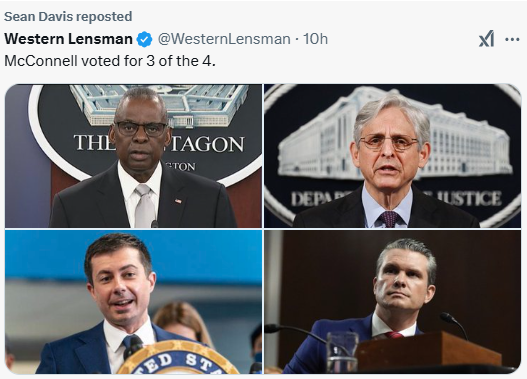Image resolution: width=527 pixels, height=379 pixels.
Task: Open Grok actions icon on the post
Action: coord(486,39)
